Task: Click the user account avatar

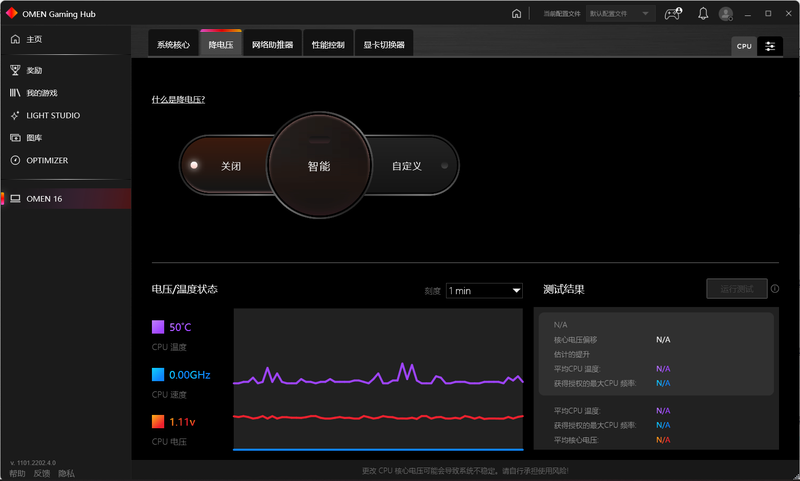Action: [726, 14]
